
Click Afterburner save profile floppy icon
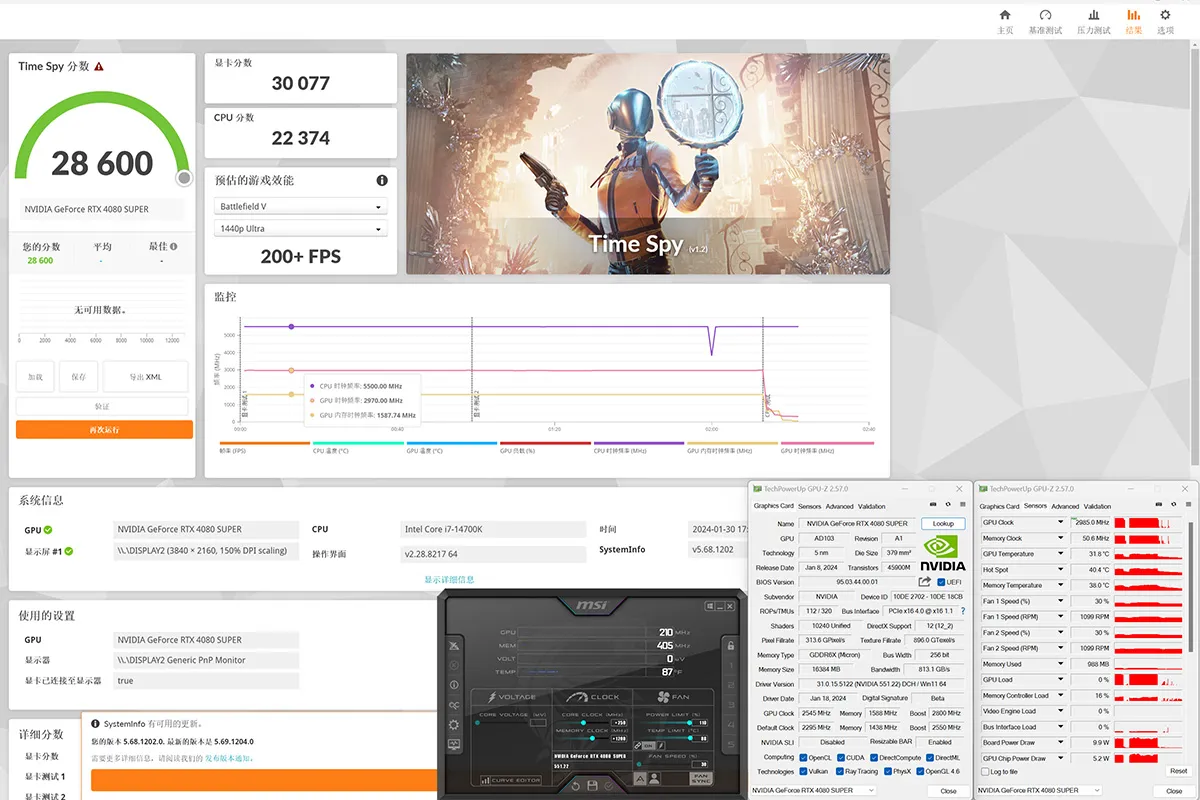point(592,786)
